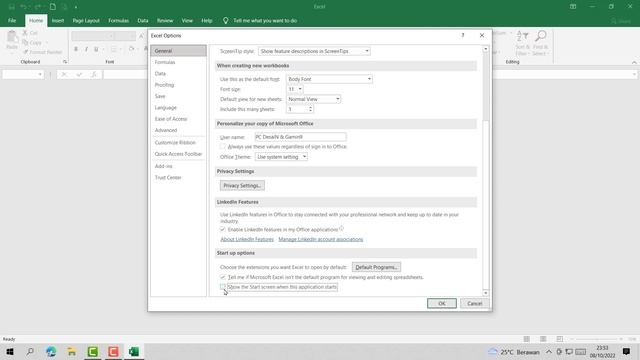Click the Cut scissors icon
Image resolution: width=640 pixels, height=360 pixels.
point(25,33)
